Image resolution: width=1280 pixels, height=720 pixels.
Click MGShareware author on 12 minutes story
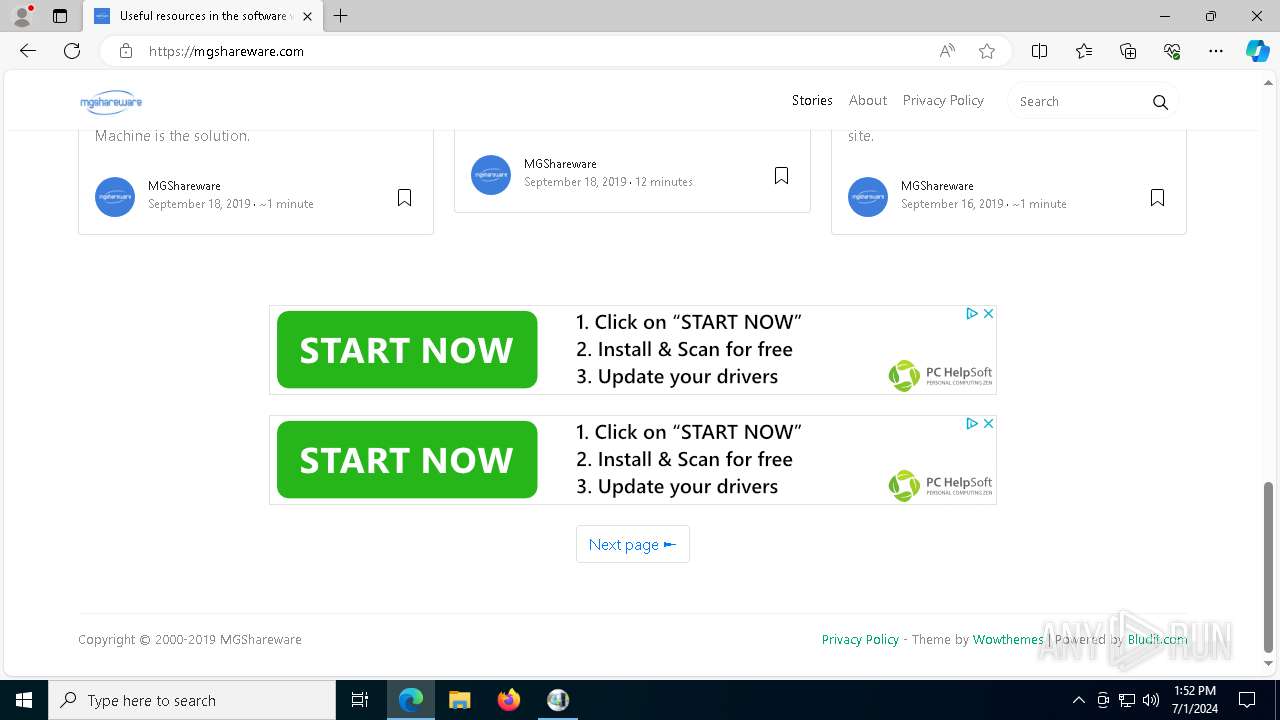(x=560, y=164)
